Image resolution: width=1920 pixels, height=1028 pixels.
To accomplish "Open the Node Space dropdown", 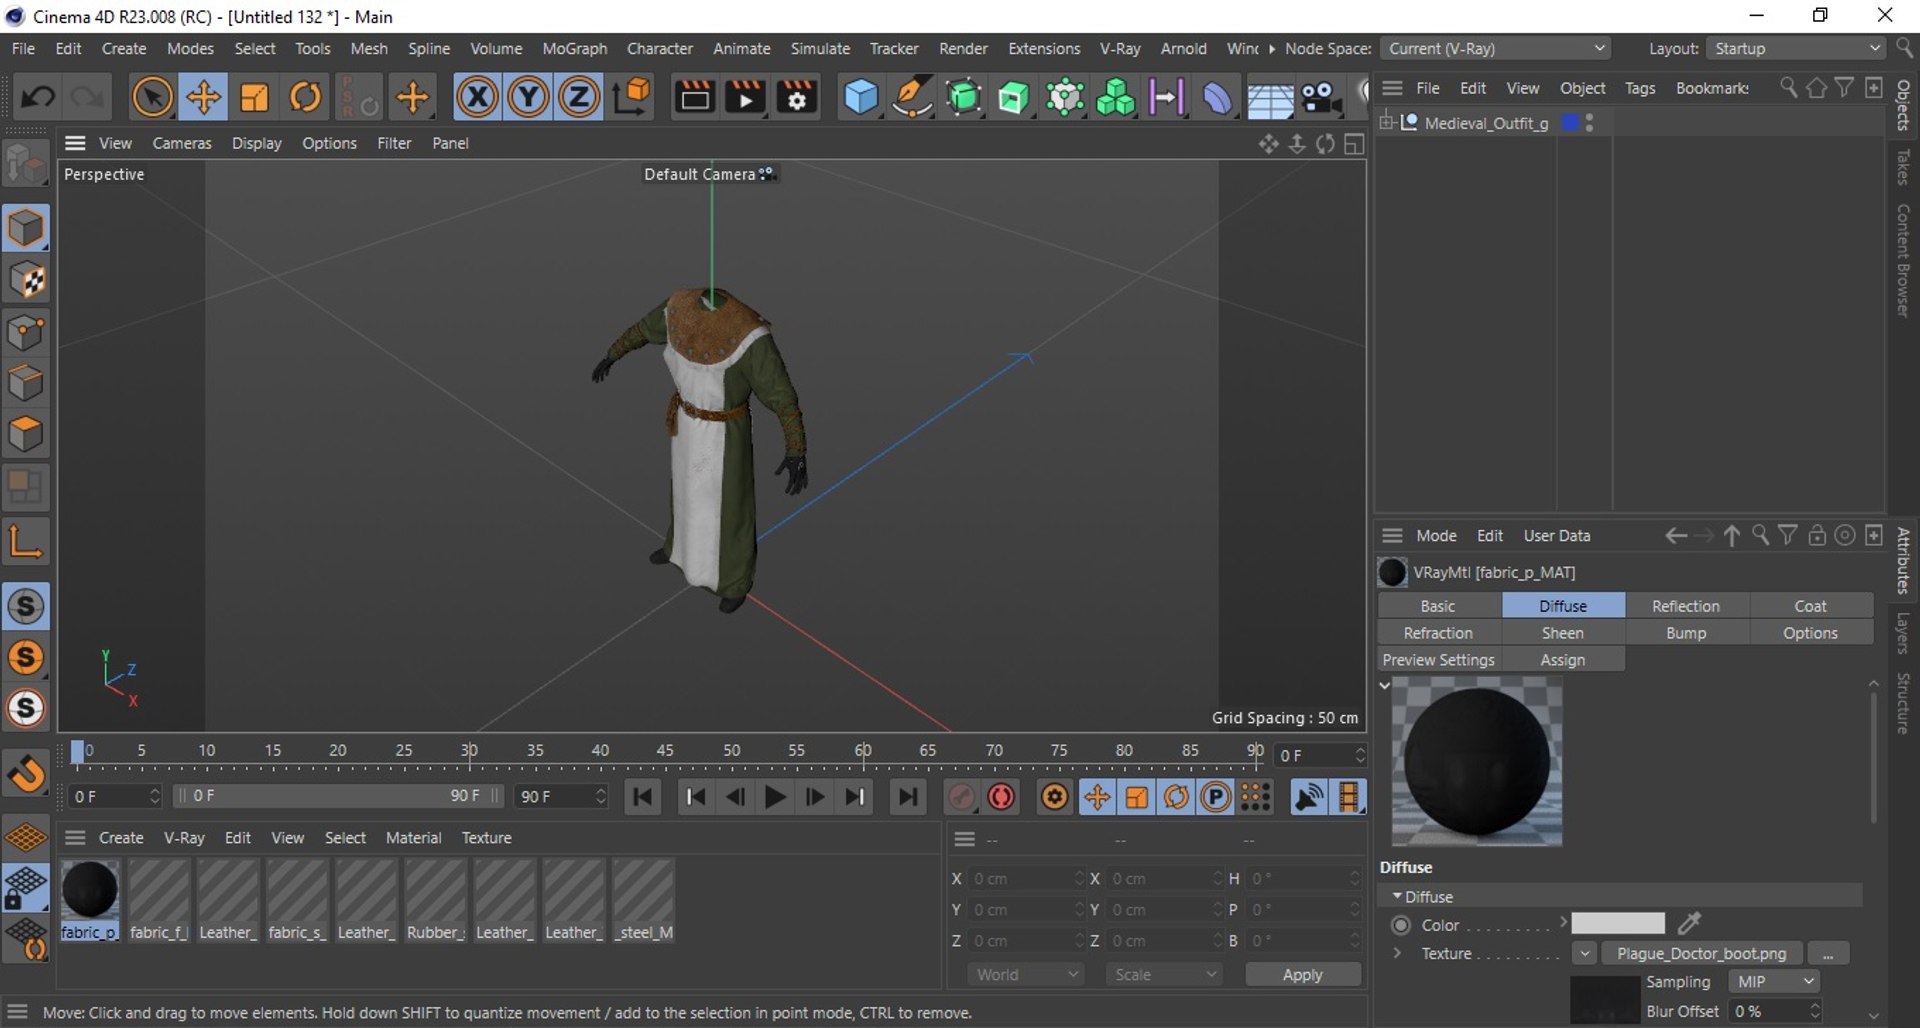I will 1495,48.
